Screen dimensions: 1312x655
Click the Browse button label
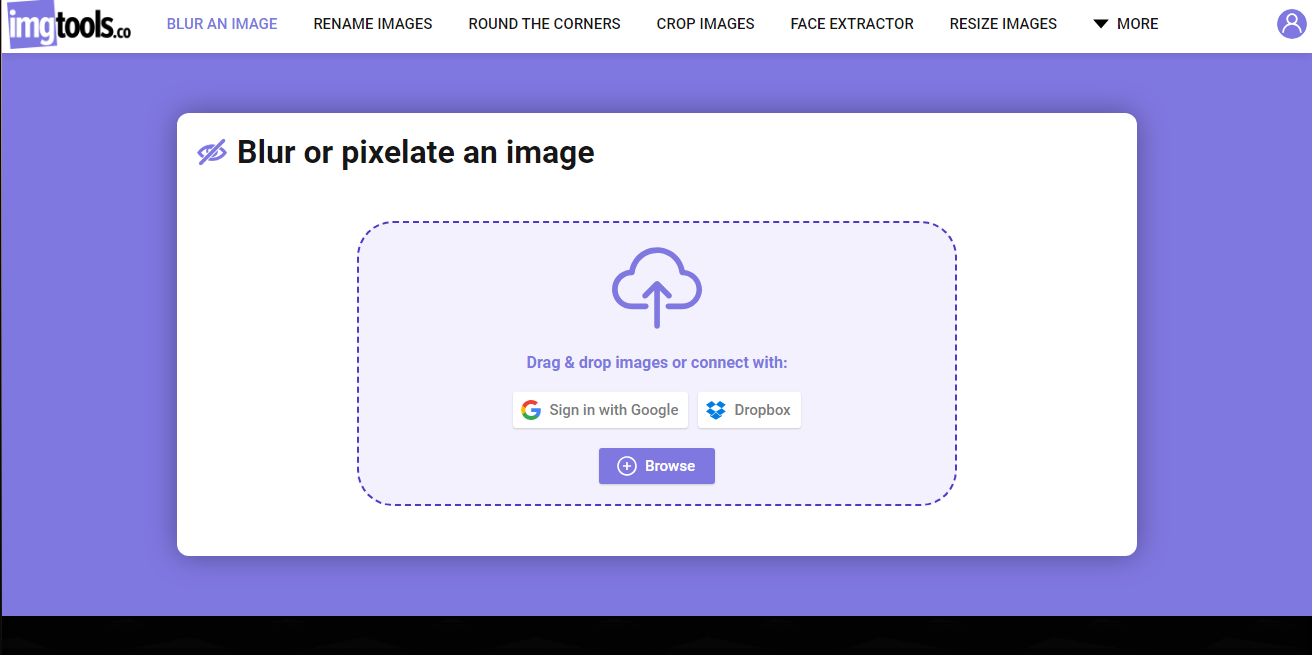[x=670, y=466]
